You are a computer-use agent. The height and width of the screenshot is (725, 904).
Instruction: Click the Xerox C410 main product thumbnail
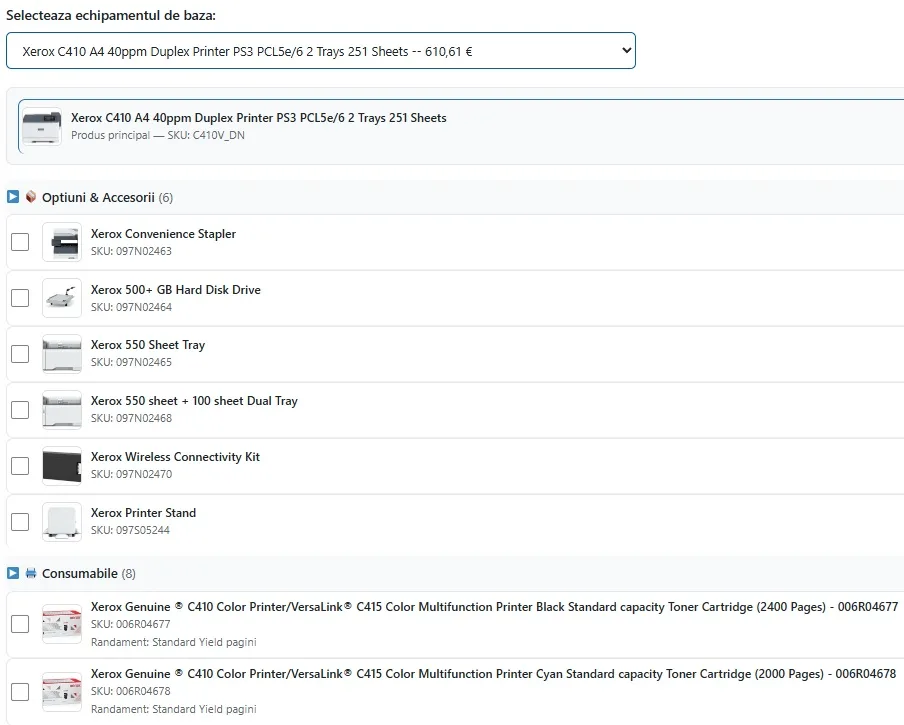[42, 127]
